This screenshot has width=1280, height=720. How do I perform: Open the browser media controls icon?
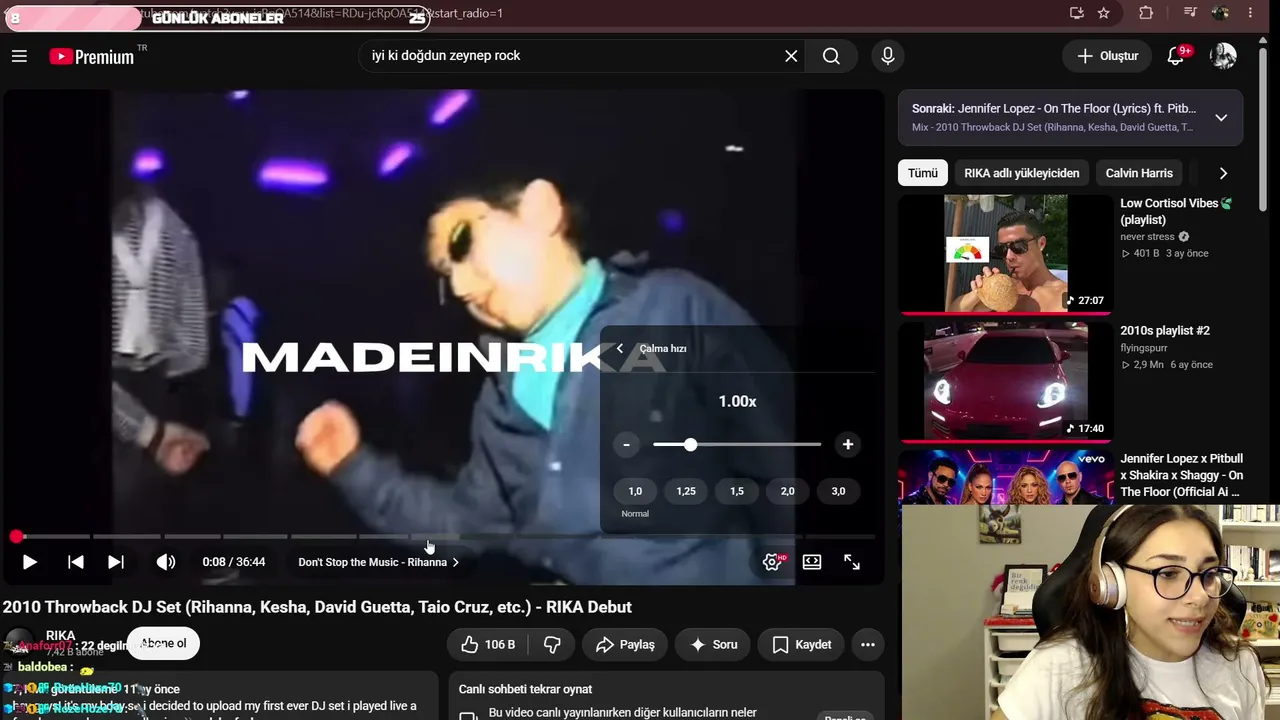click(1190, 13)
